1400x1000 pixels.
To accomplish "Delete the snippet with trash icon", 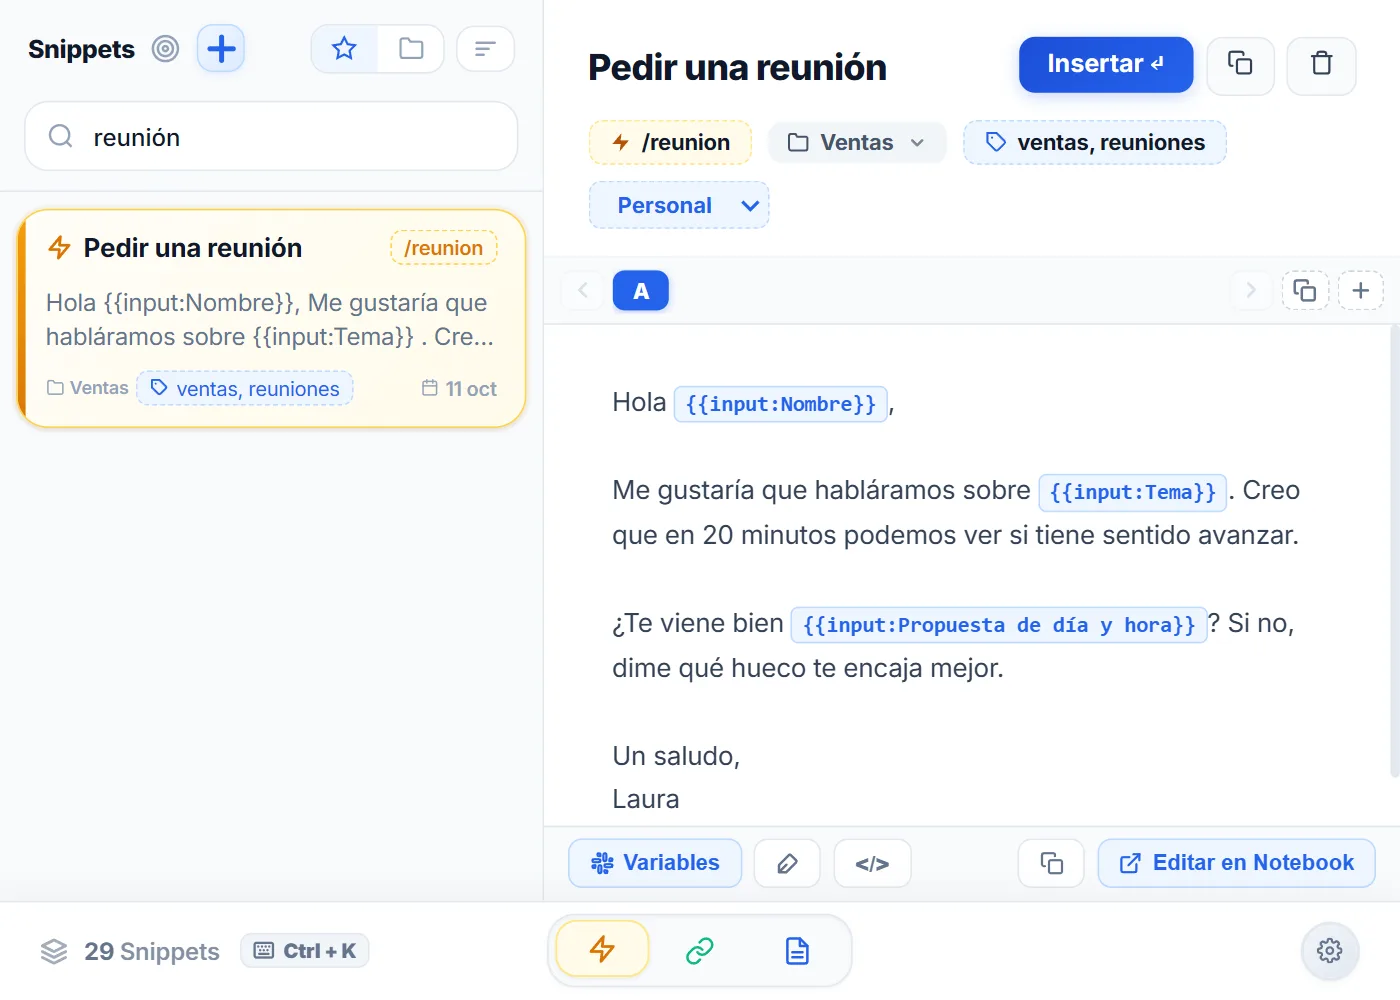I will [x=1321, y=65].
